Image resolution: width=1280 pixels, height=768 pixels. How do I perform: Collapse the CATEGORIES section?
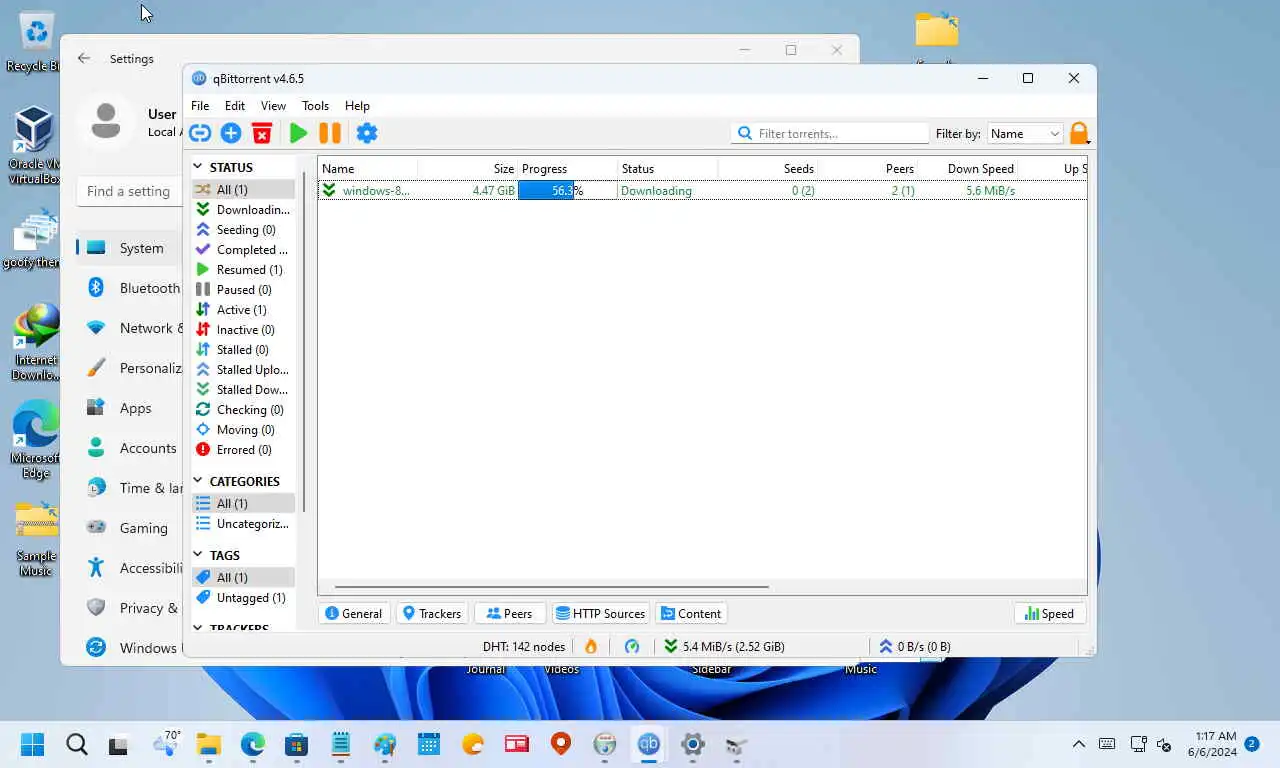(198, 481)
